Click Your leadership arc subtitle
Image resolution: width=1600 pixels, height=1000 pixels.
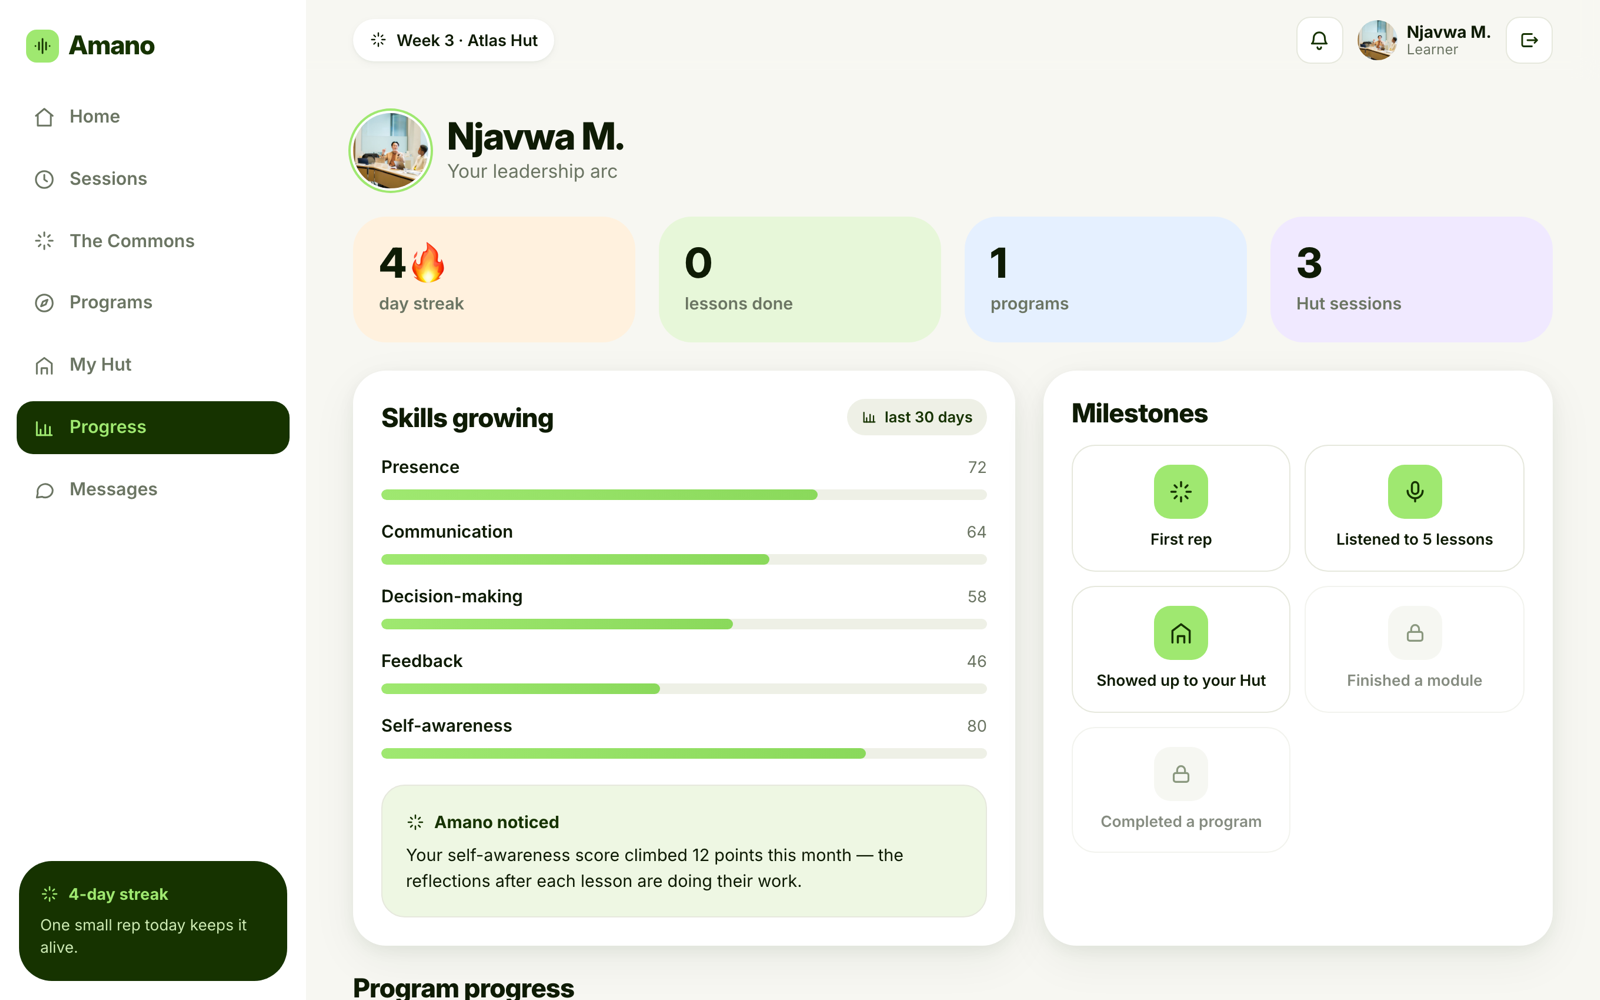tap(532, 172)
